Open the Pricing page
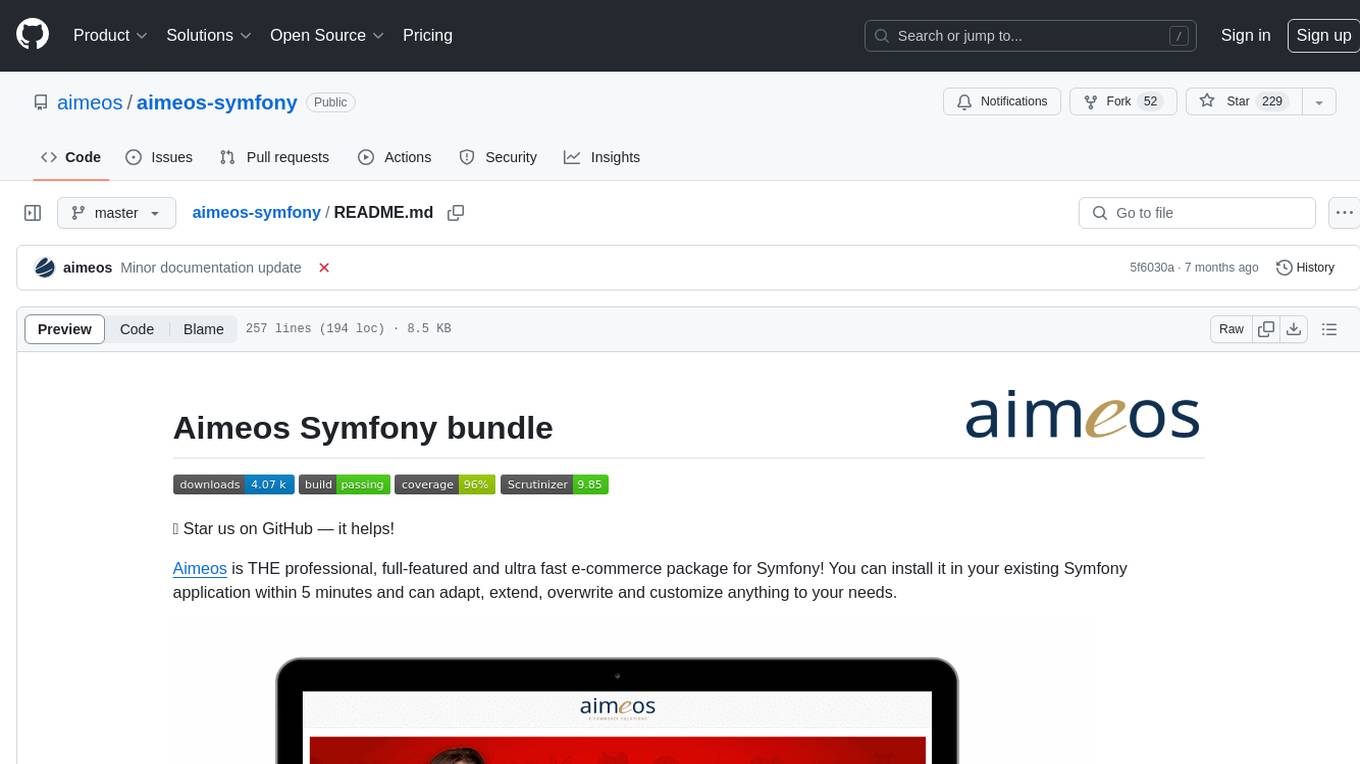The height and width of the screenshot is (764, 1360). coord(427,35)
